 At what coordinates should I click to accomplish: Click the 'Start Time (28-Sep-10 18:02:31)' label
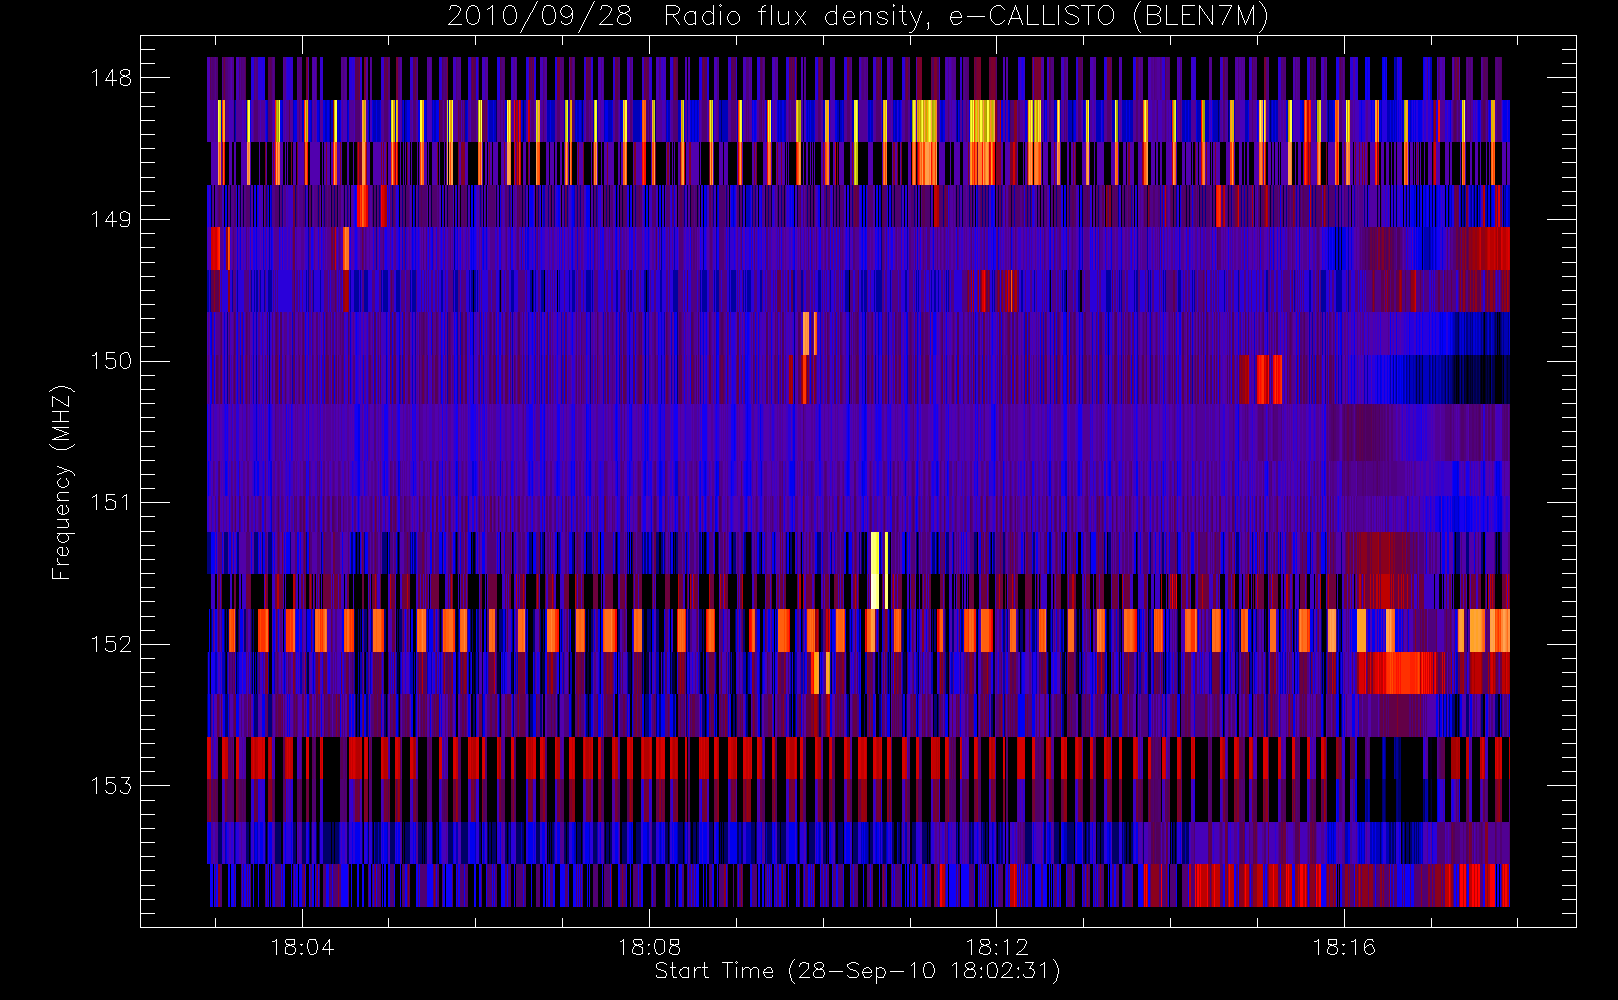point(857,971)
